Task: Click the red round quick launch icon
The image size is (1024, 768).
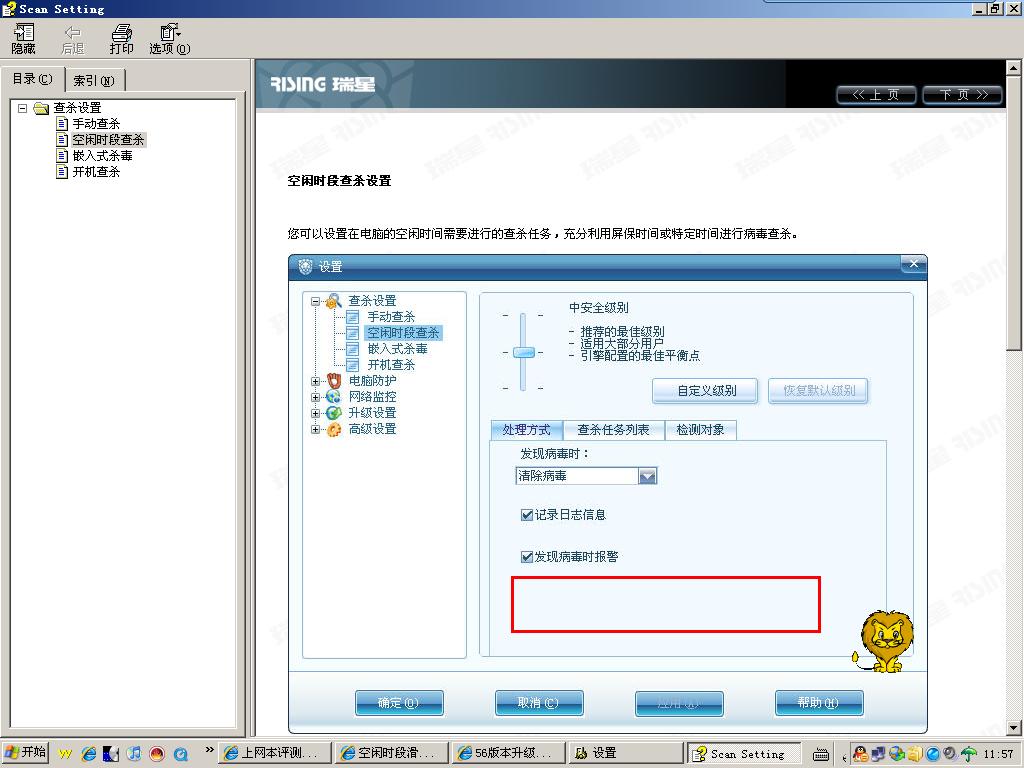Action: [157, 754]
